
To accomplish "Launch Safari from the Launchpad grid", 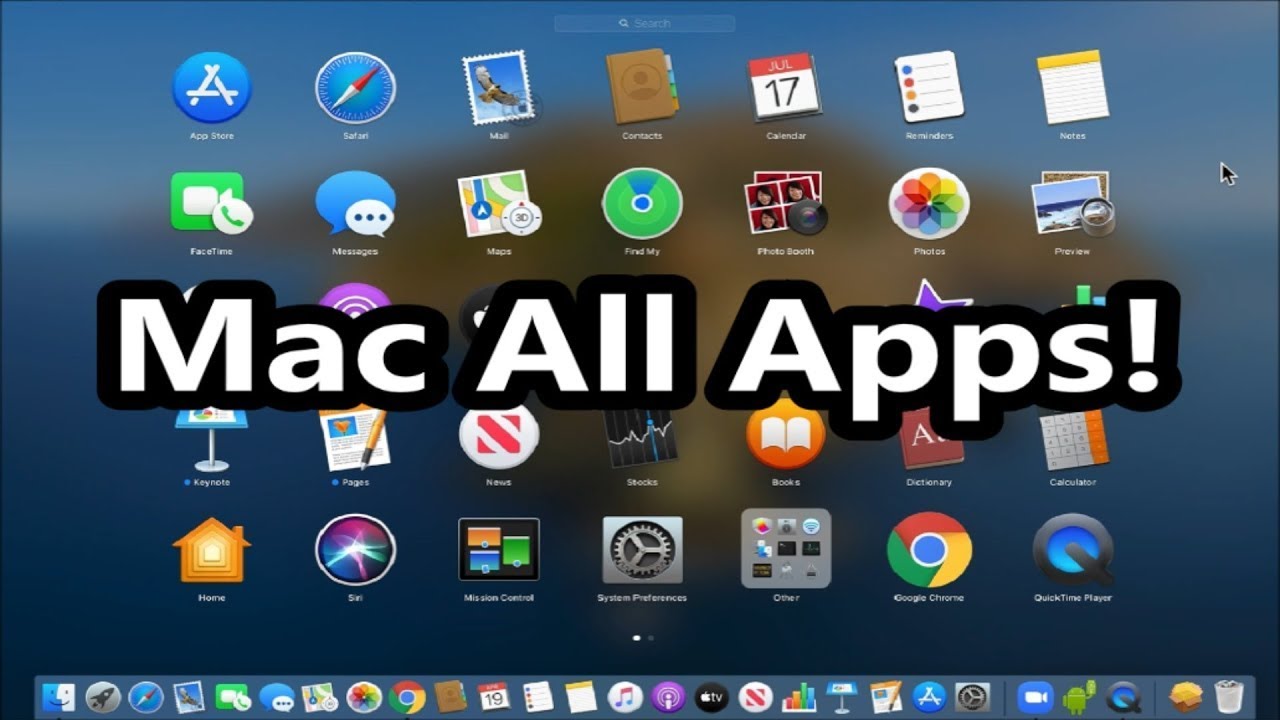I will (355, 88).
